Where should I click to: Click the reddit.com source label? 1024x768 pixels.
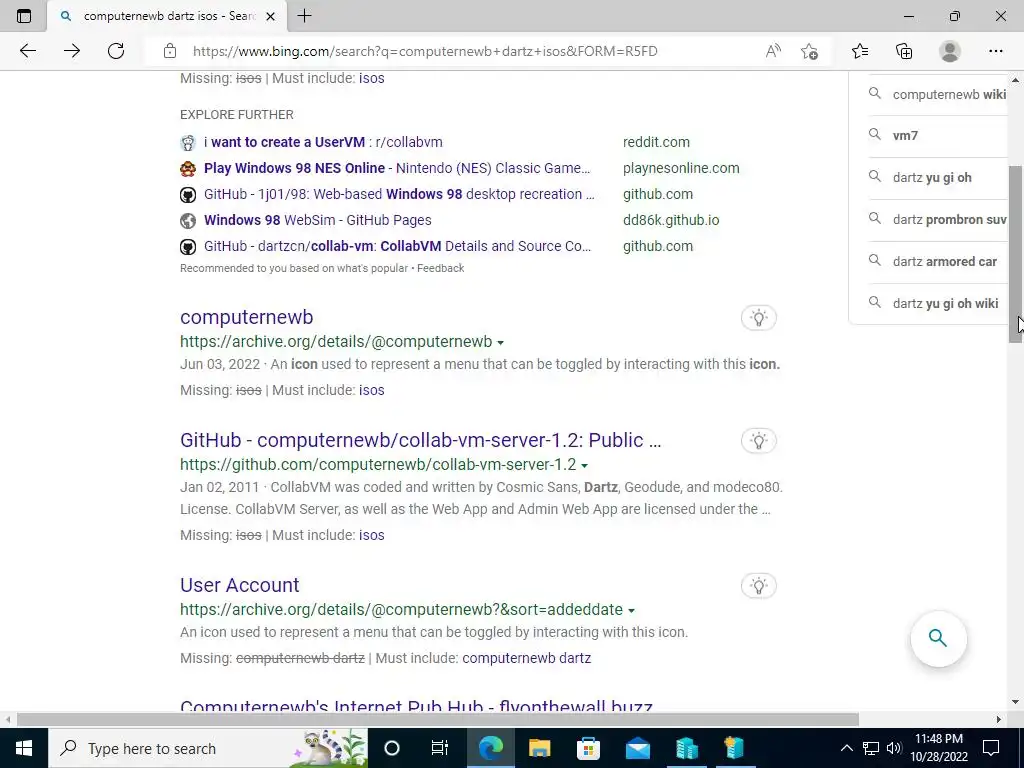point(656,142)
